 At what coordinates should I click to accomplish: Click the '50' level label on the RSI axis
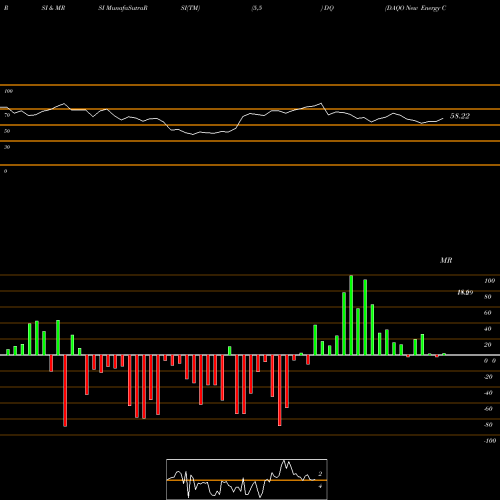[7, 131]
